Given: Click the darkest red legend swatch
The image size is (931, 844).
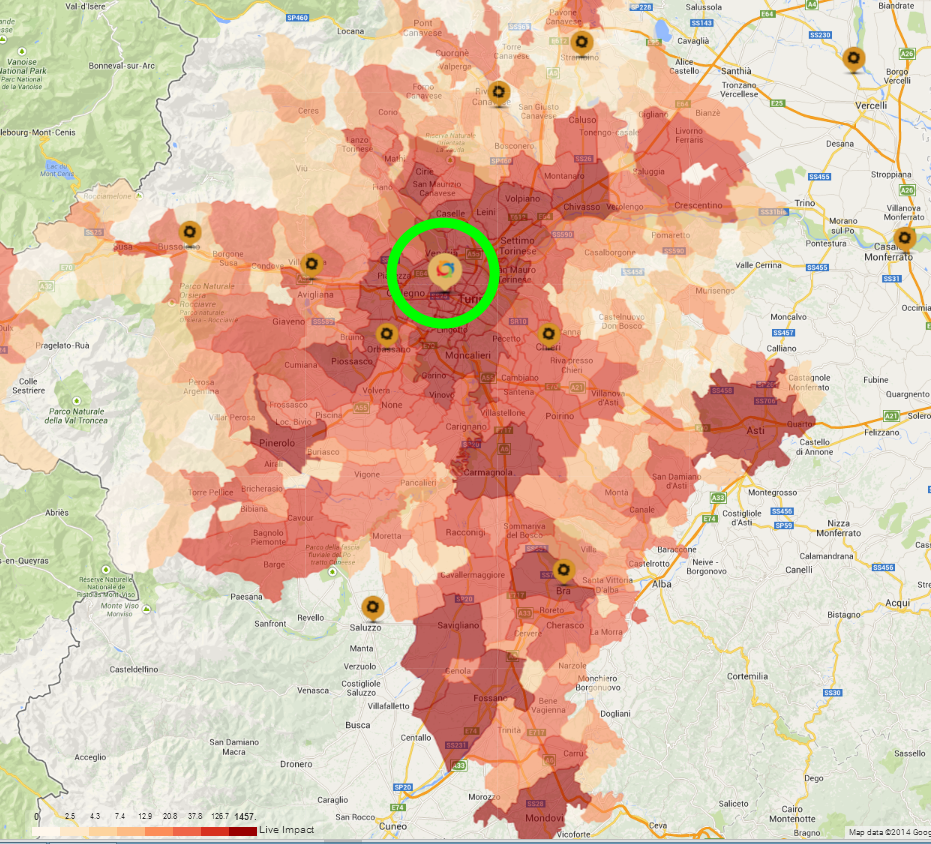Looking at the screenshot, I should point(243,831).
